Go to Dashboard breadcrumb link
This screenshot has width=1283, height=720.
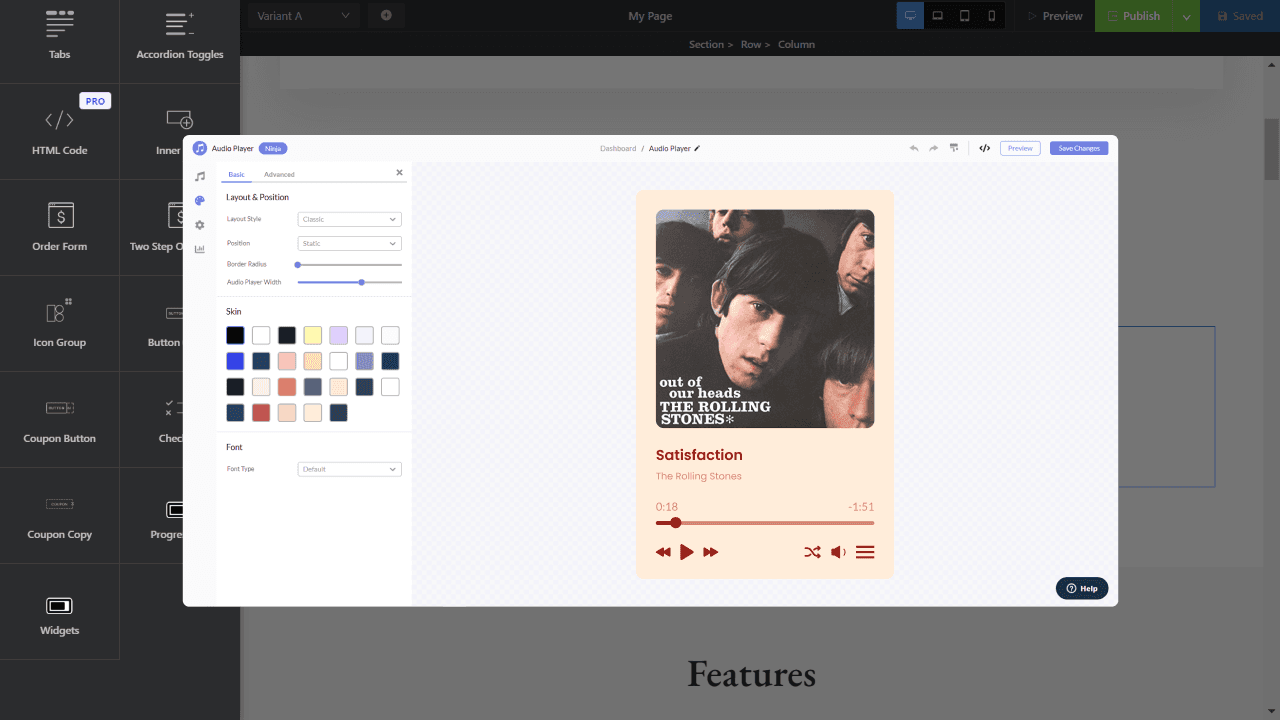click(x=618, y=148)
